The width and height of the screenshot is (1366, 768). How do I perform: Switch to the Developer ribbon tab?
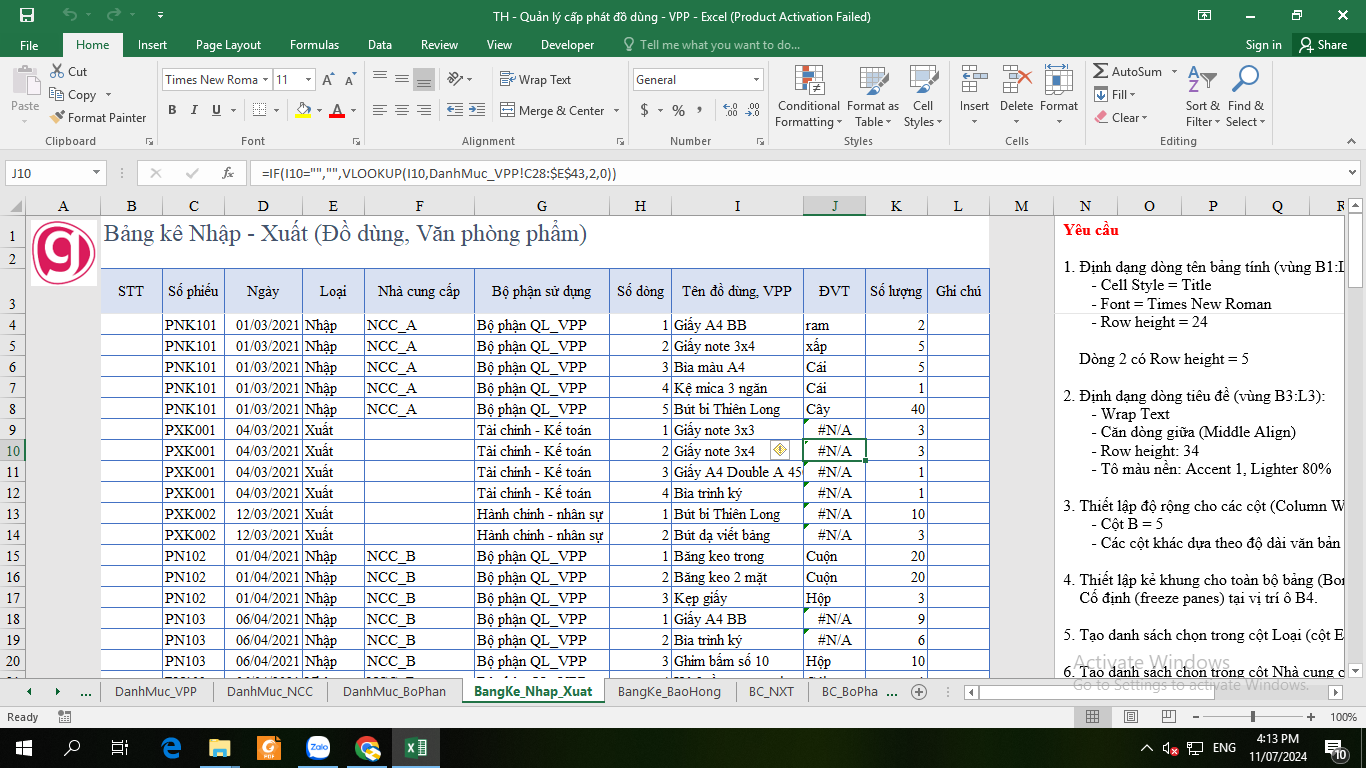tap(567, 45)
